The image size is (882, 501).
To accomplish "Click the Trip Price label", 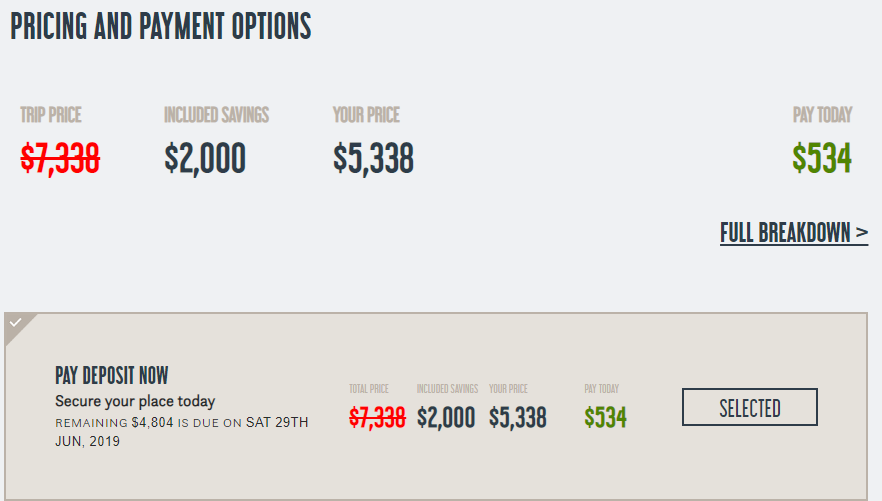I will (51, 115).
